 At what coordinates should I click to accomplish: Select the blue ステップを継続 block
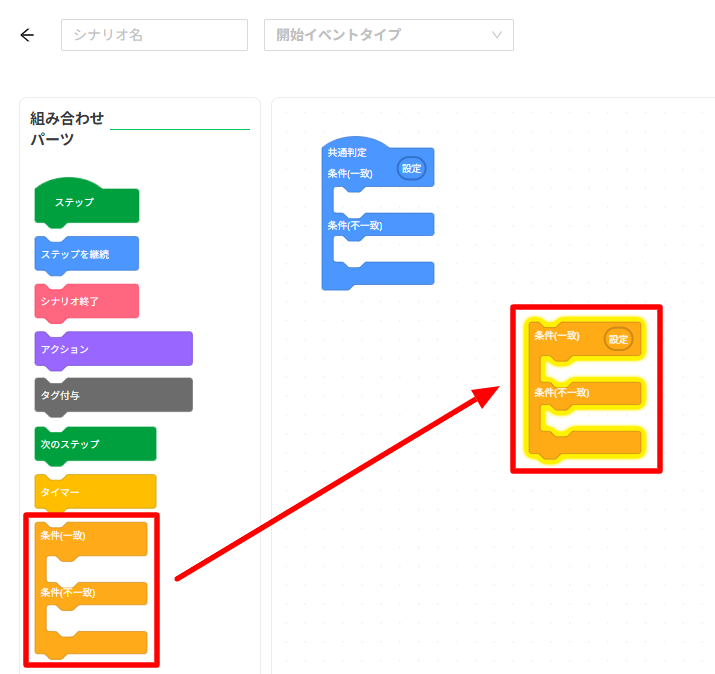coord(86,254)
